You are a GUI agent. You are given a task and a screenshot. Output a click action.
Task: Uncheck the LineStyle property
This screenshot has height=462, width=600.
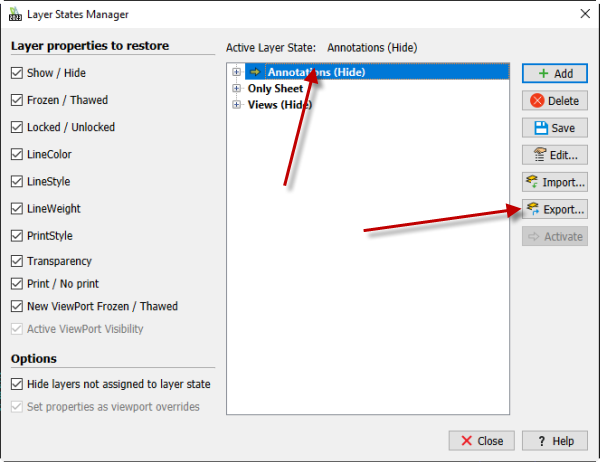click(17, 181)
